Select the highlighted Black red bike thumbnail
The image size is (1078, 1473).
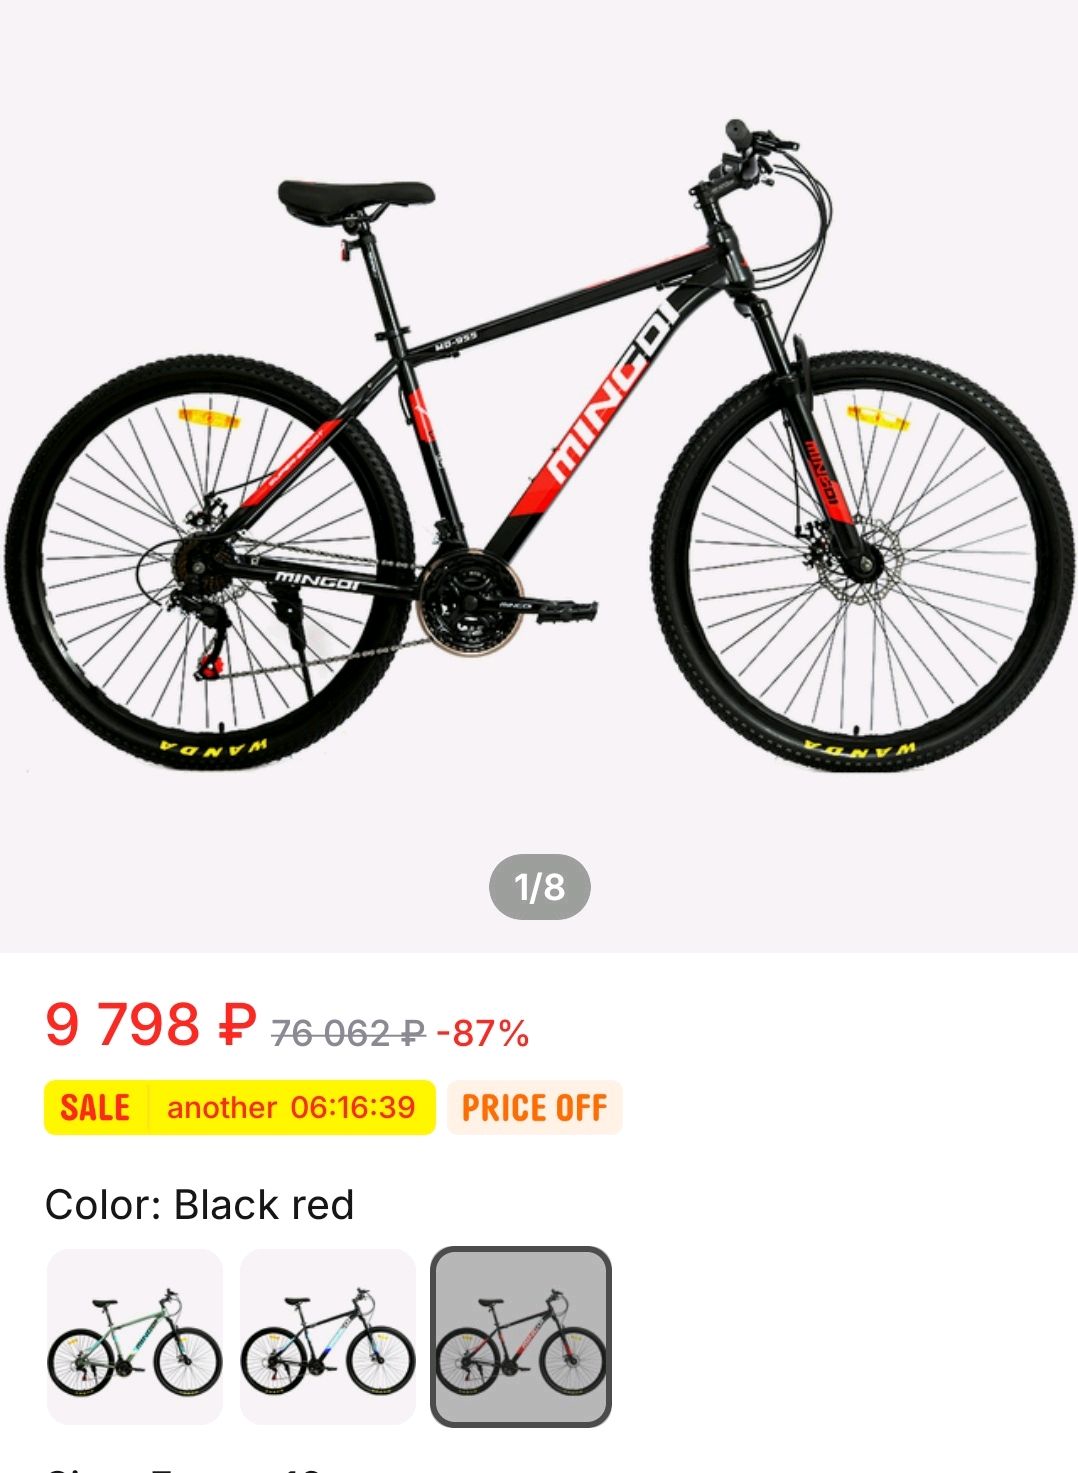pos(521,1336)
